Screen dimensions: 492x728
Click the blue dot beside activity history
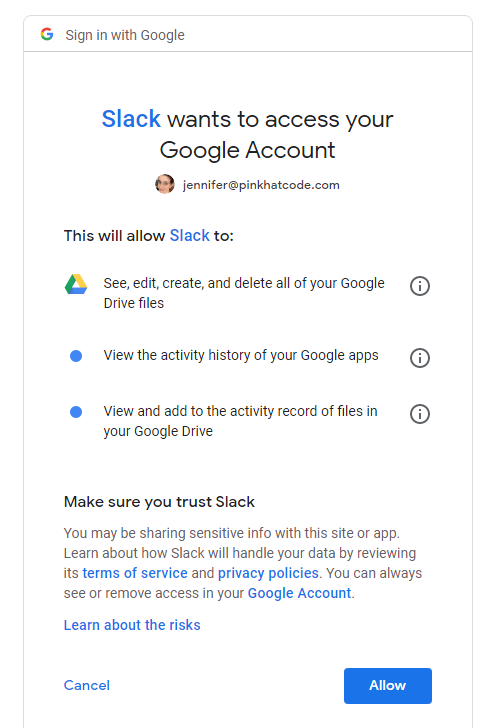[76, 356]
